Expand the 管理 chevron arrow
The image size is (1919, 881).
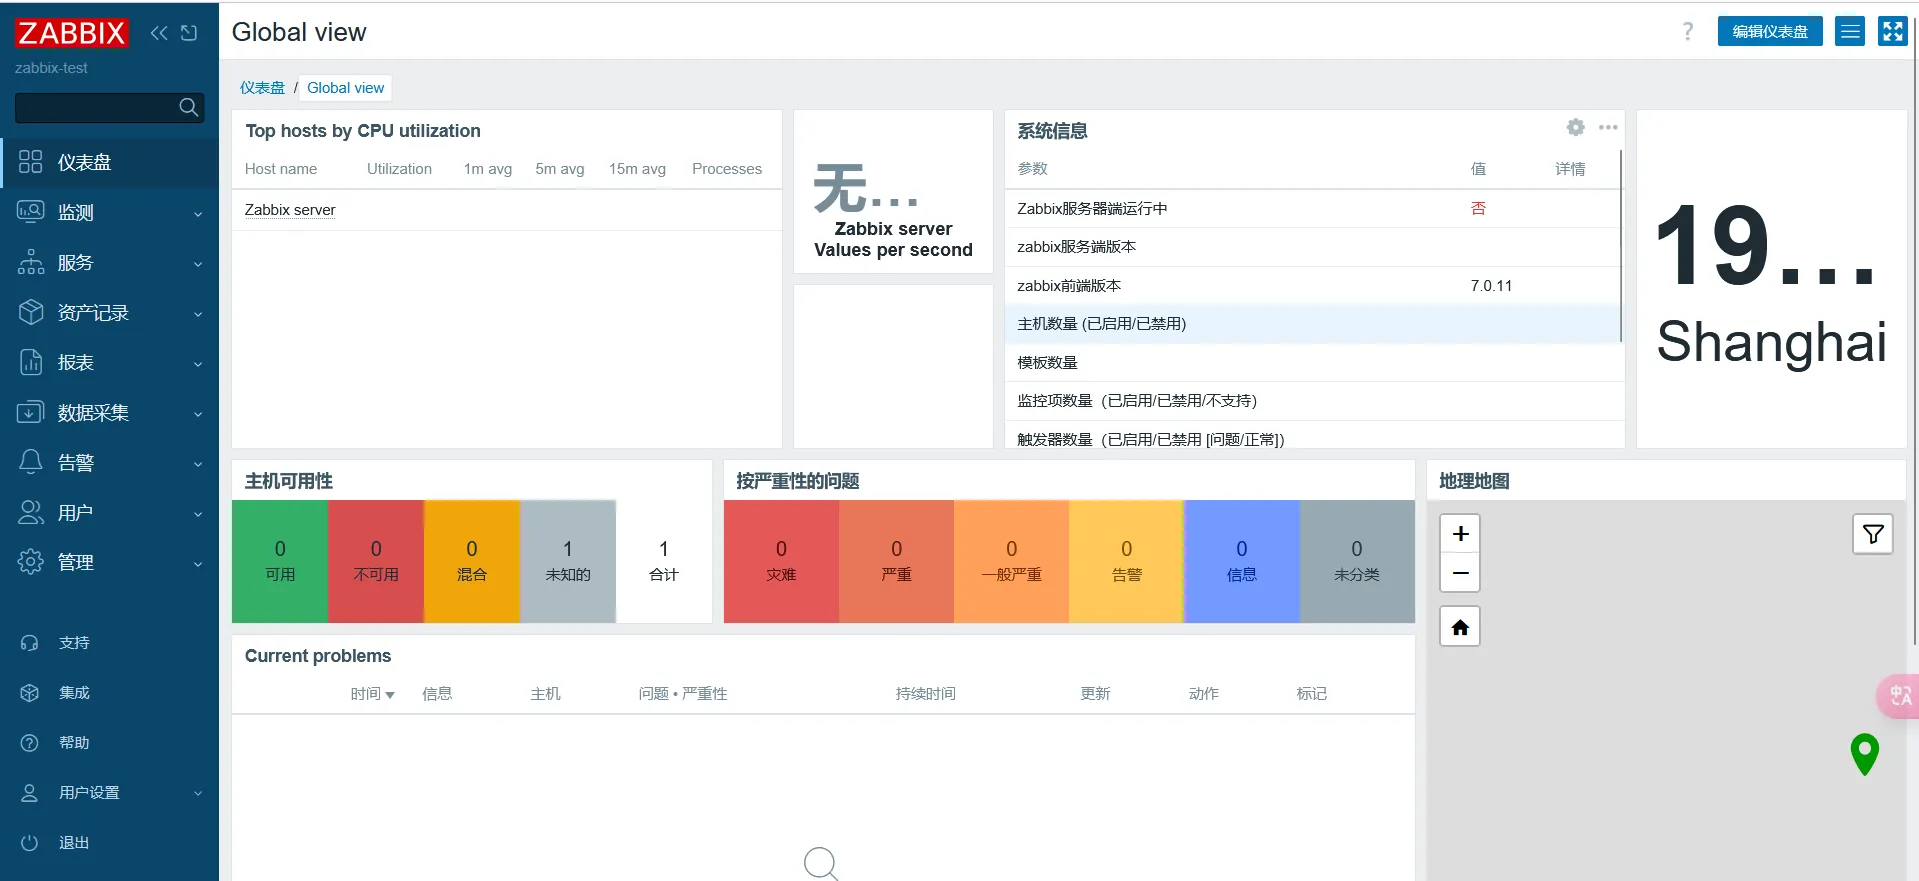click(x=198, y=564)
